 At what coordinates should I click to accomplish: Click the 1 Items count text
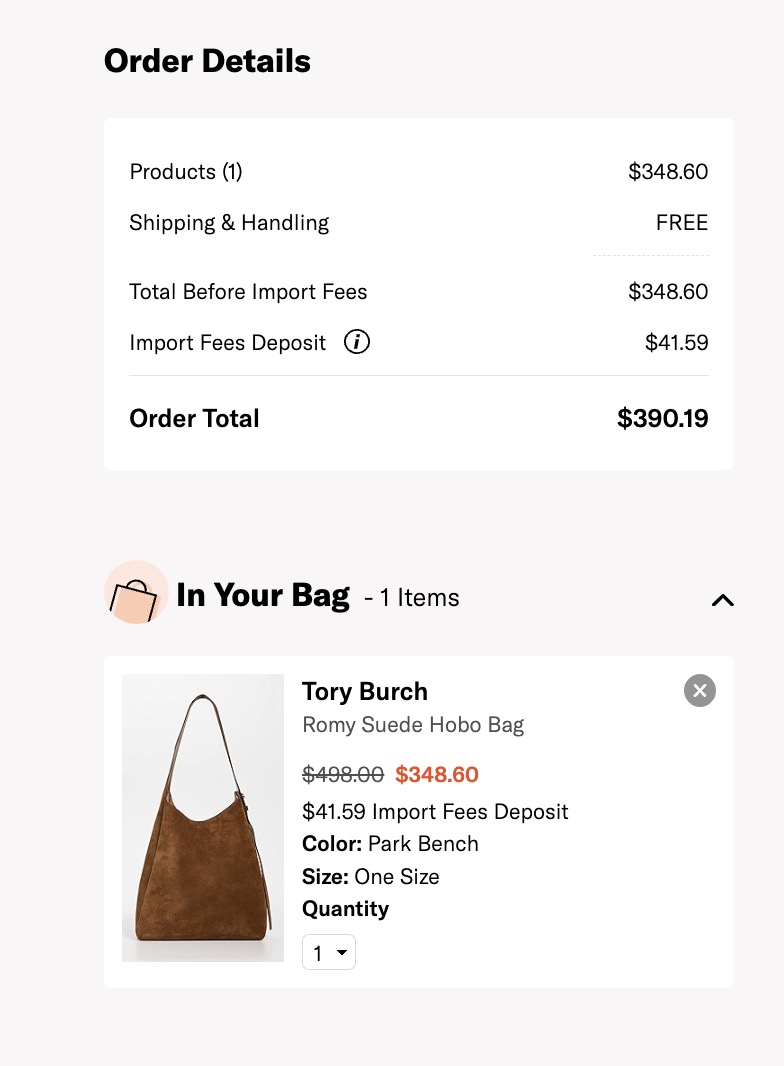(412, 598)
